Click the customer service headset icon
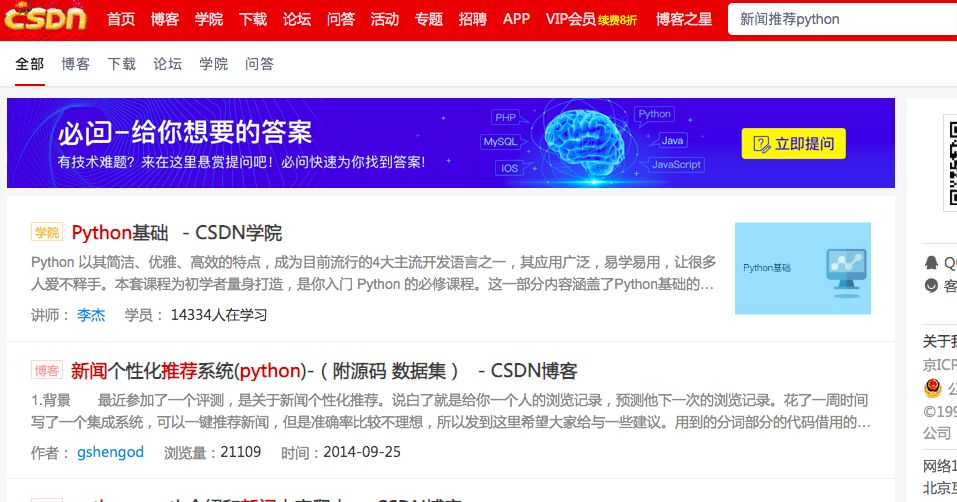This screenshot has height=502, width=957. click(931, 285)
